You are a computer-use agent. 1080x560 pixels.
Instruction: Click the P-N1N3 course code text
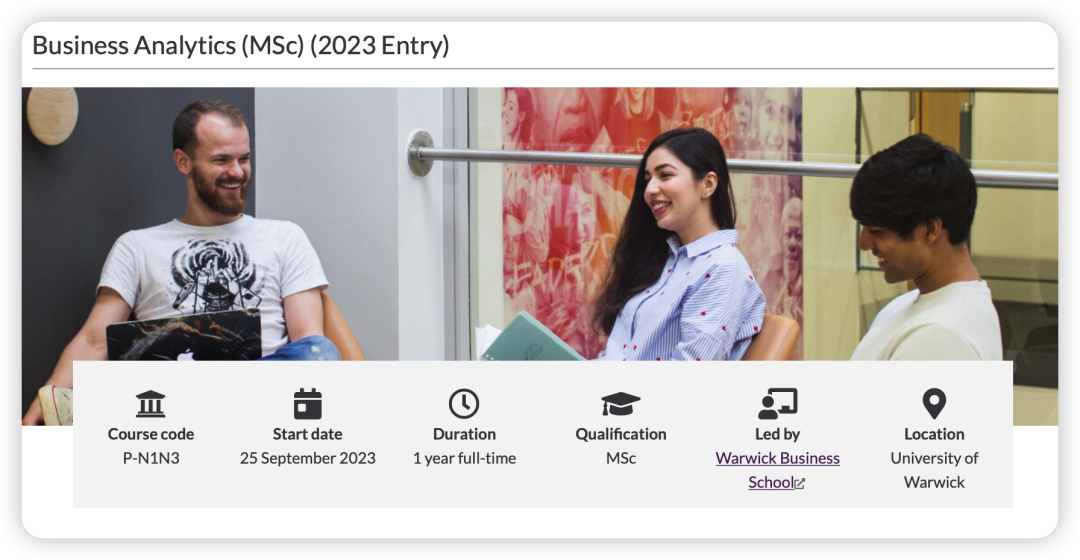[x=151, y=458]
